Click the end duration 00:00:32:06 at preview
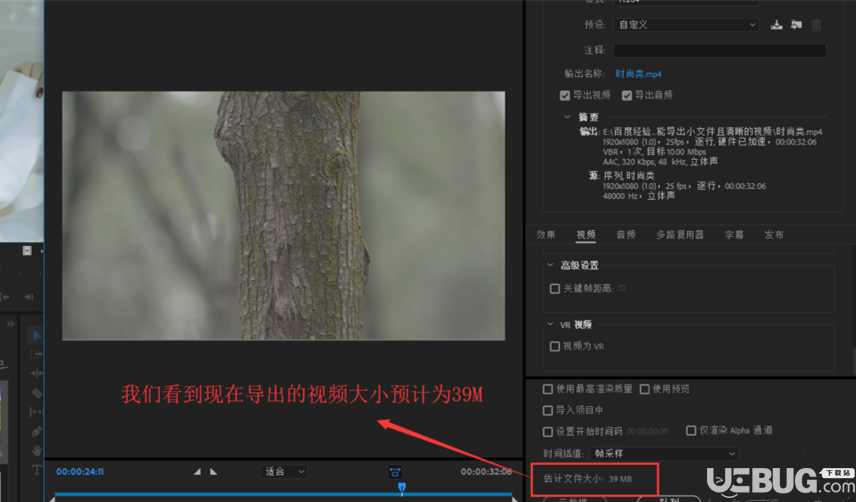The width and height of the screenshot is (856, 502). [486, 471]
